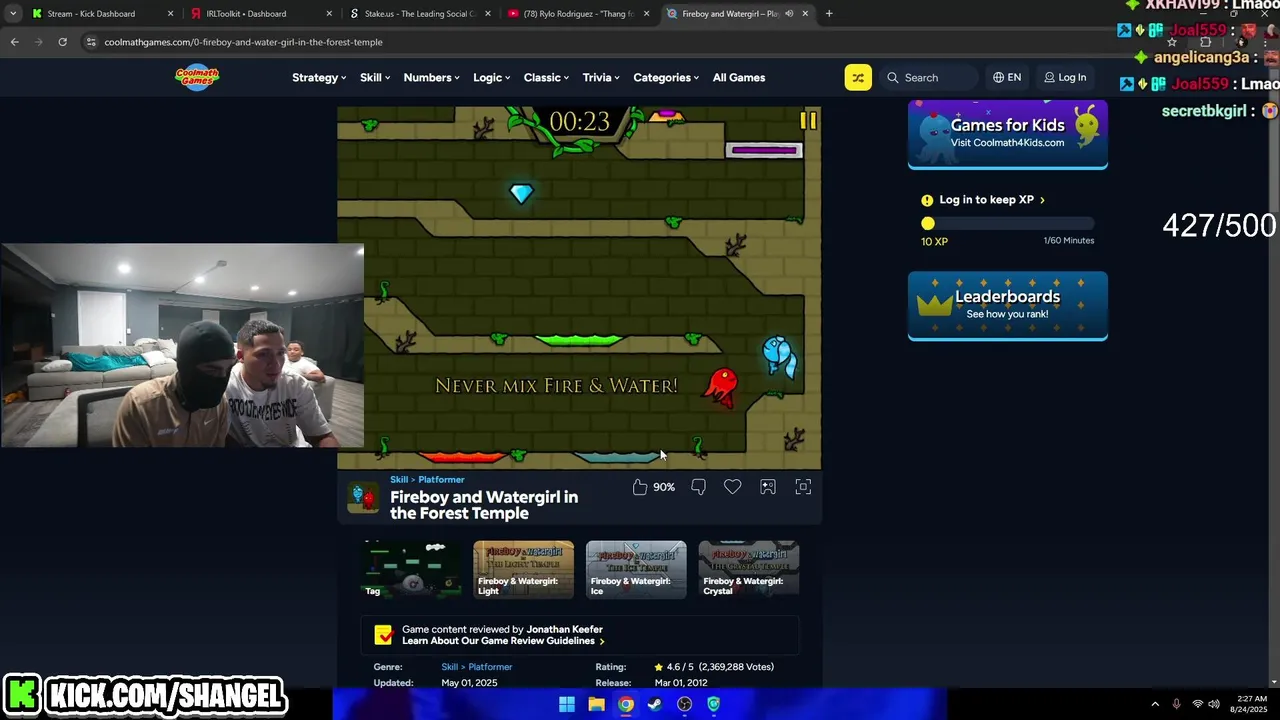Click the thumbs up like icon
This screenshot has height=720, width=1280.
click(640, 487)
